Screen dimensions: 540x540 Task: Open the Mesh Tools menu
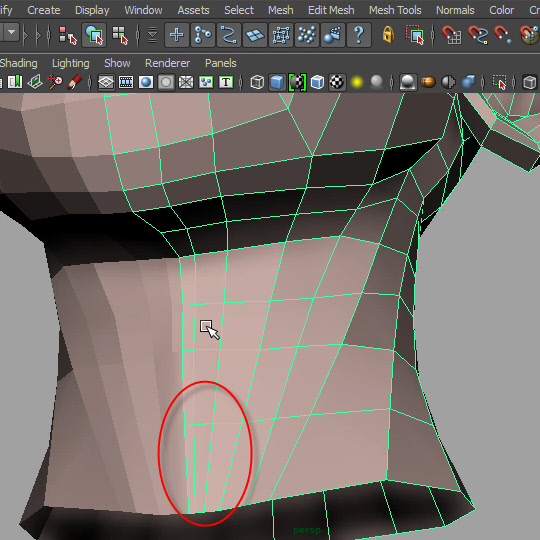point(395,10)
